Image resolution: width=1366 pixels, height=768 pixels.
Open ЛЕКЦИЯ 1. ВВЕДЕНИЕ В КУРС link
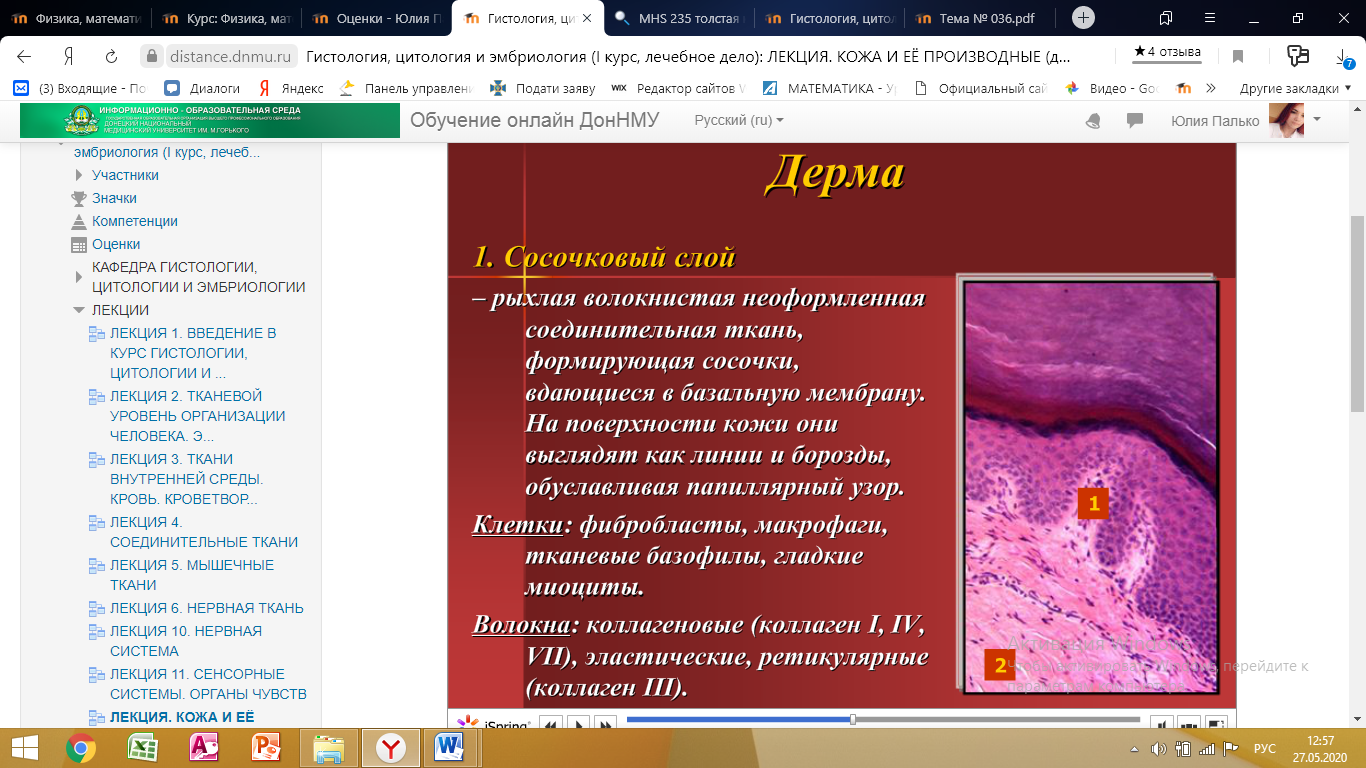(x=193, y=353)
